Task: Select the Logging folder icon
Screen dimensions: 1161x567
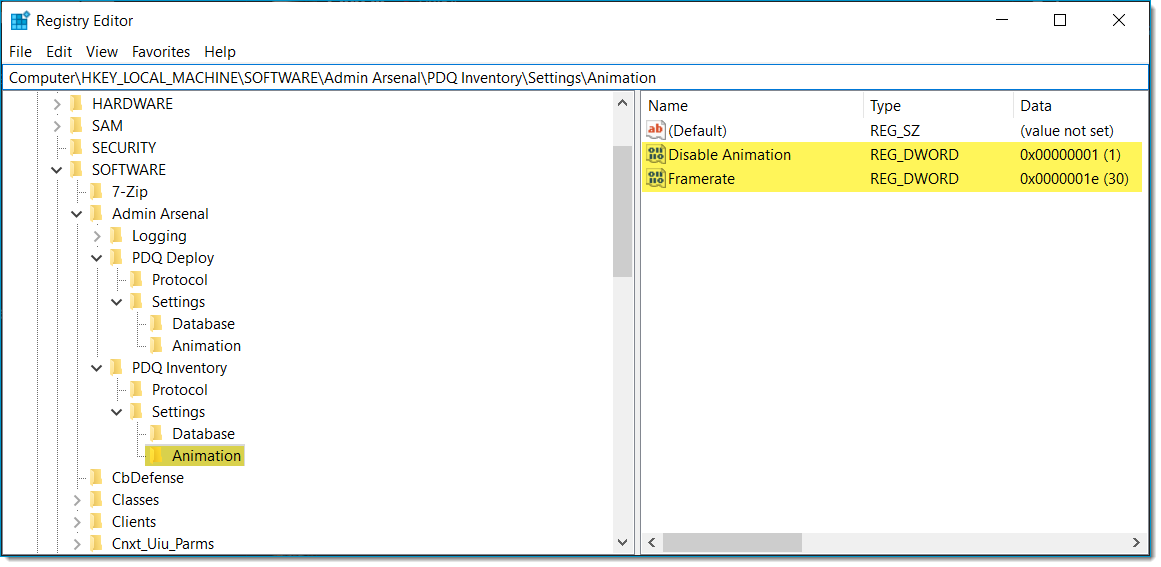Action: point(116,235)
